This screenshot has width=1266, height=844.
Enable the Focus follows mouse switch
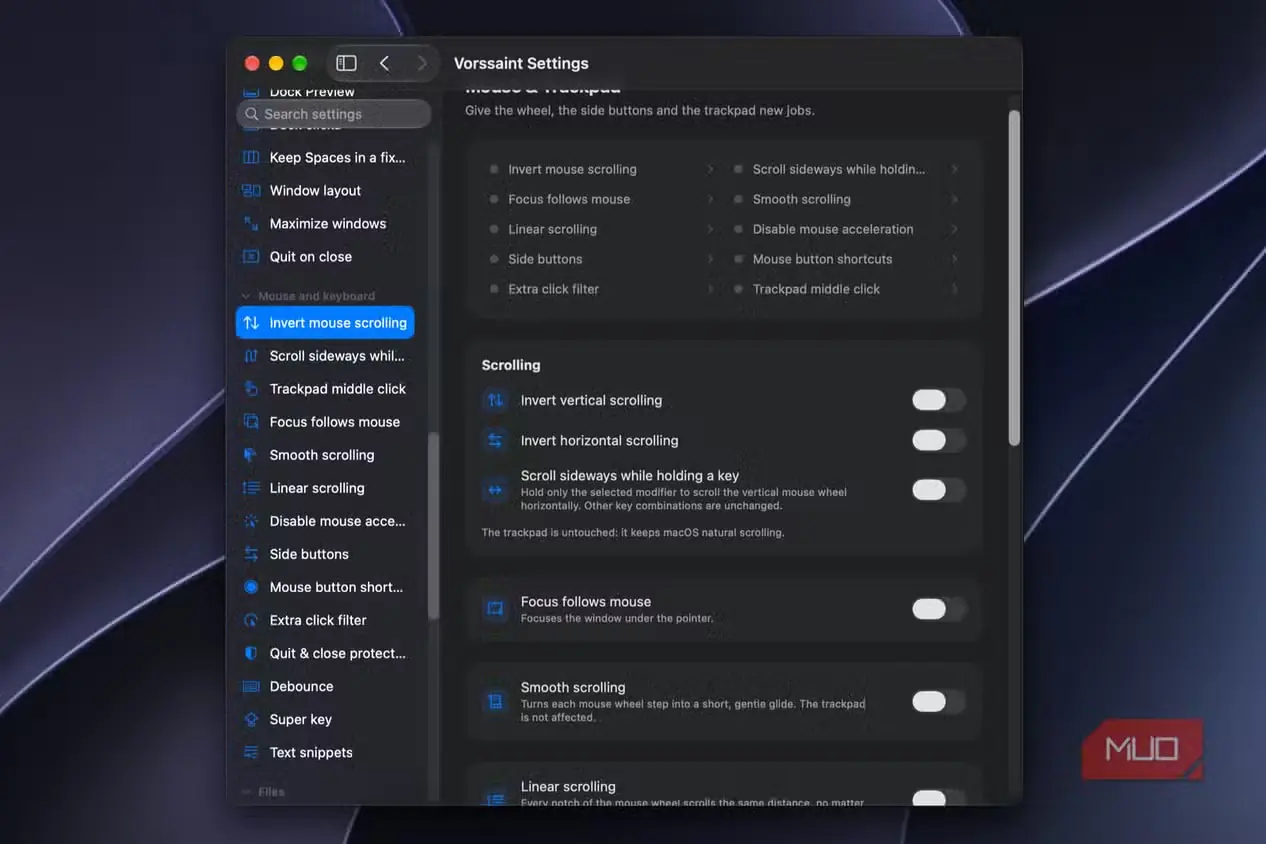click(x=939, y=609)
